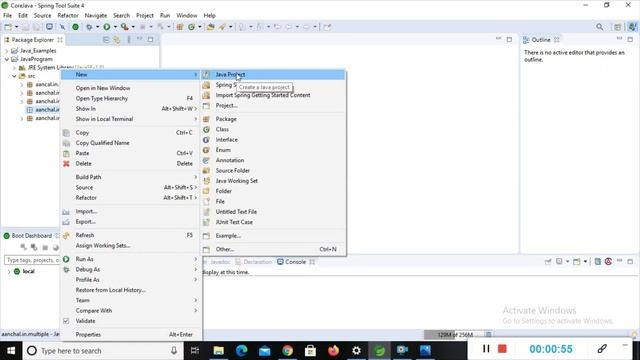Open the Refactor menu in menu bar
The width and height of the screenshot is (640, 360).
[68, 16]
